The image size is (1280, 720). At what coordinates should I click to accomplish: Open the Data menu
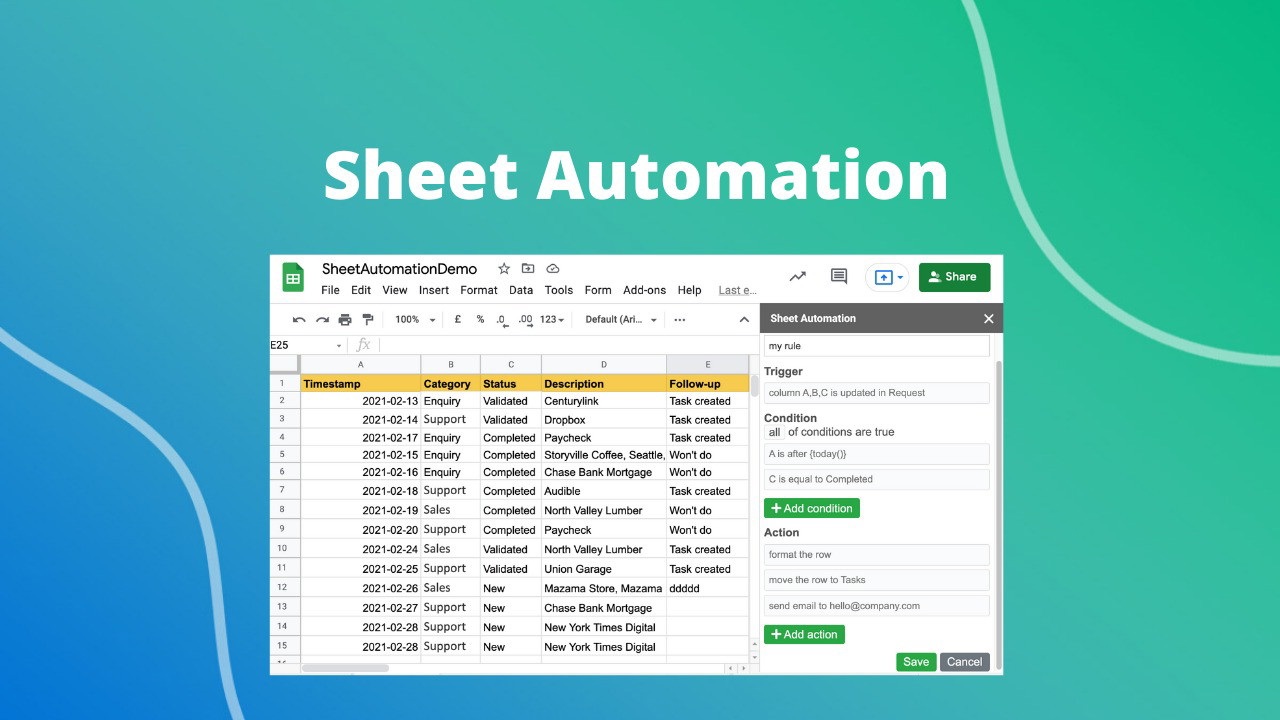(x=521, y=290)
